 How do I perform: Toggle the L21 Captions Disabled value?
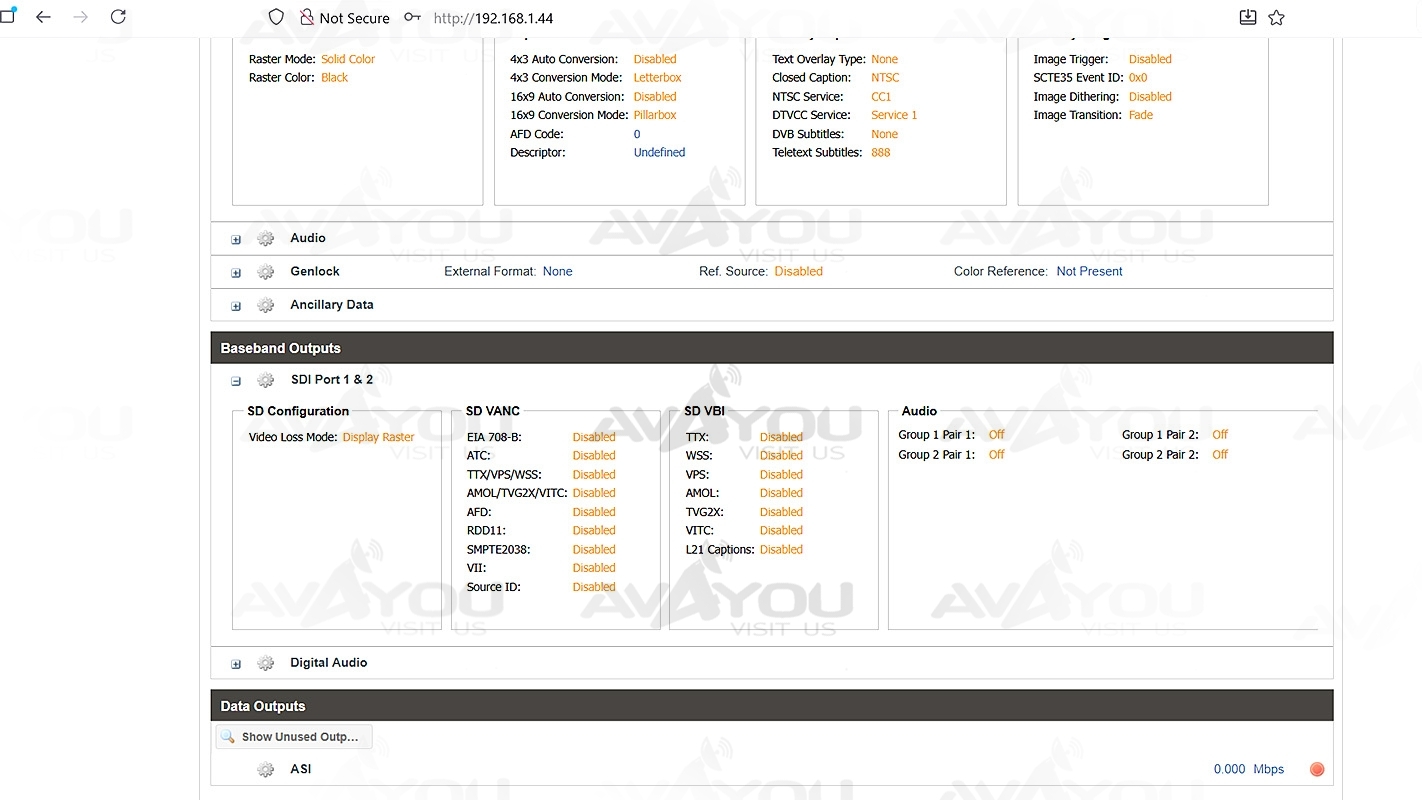[x=781, y=549]
